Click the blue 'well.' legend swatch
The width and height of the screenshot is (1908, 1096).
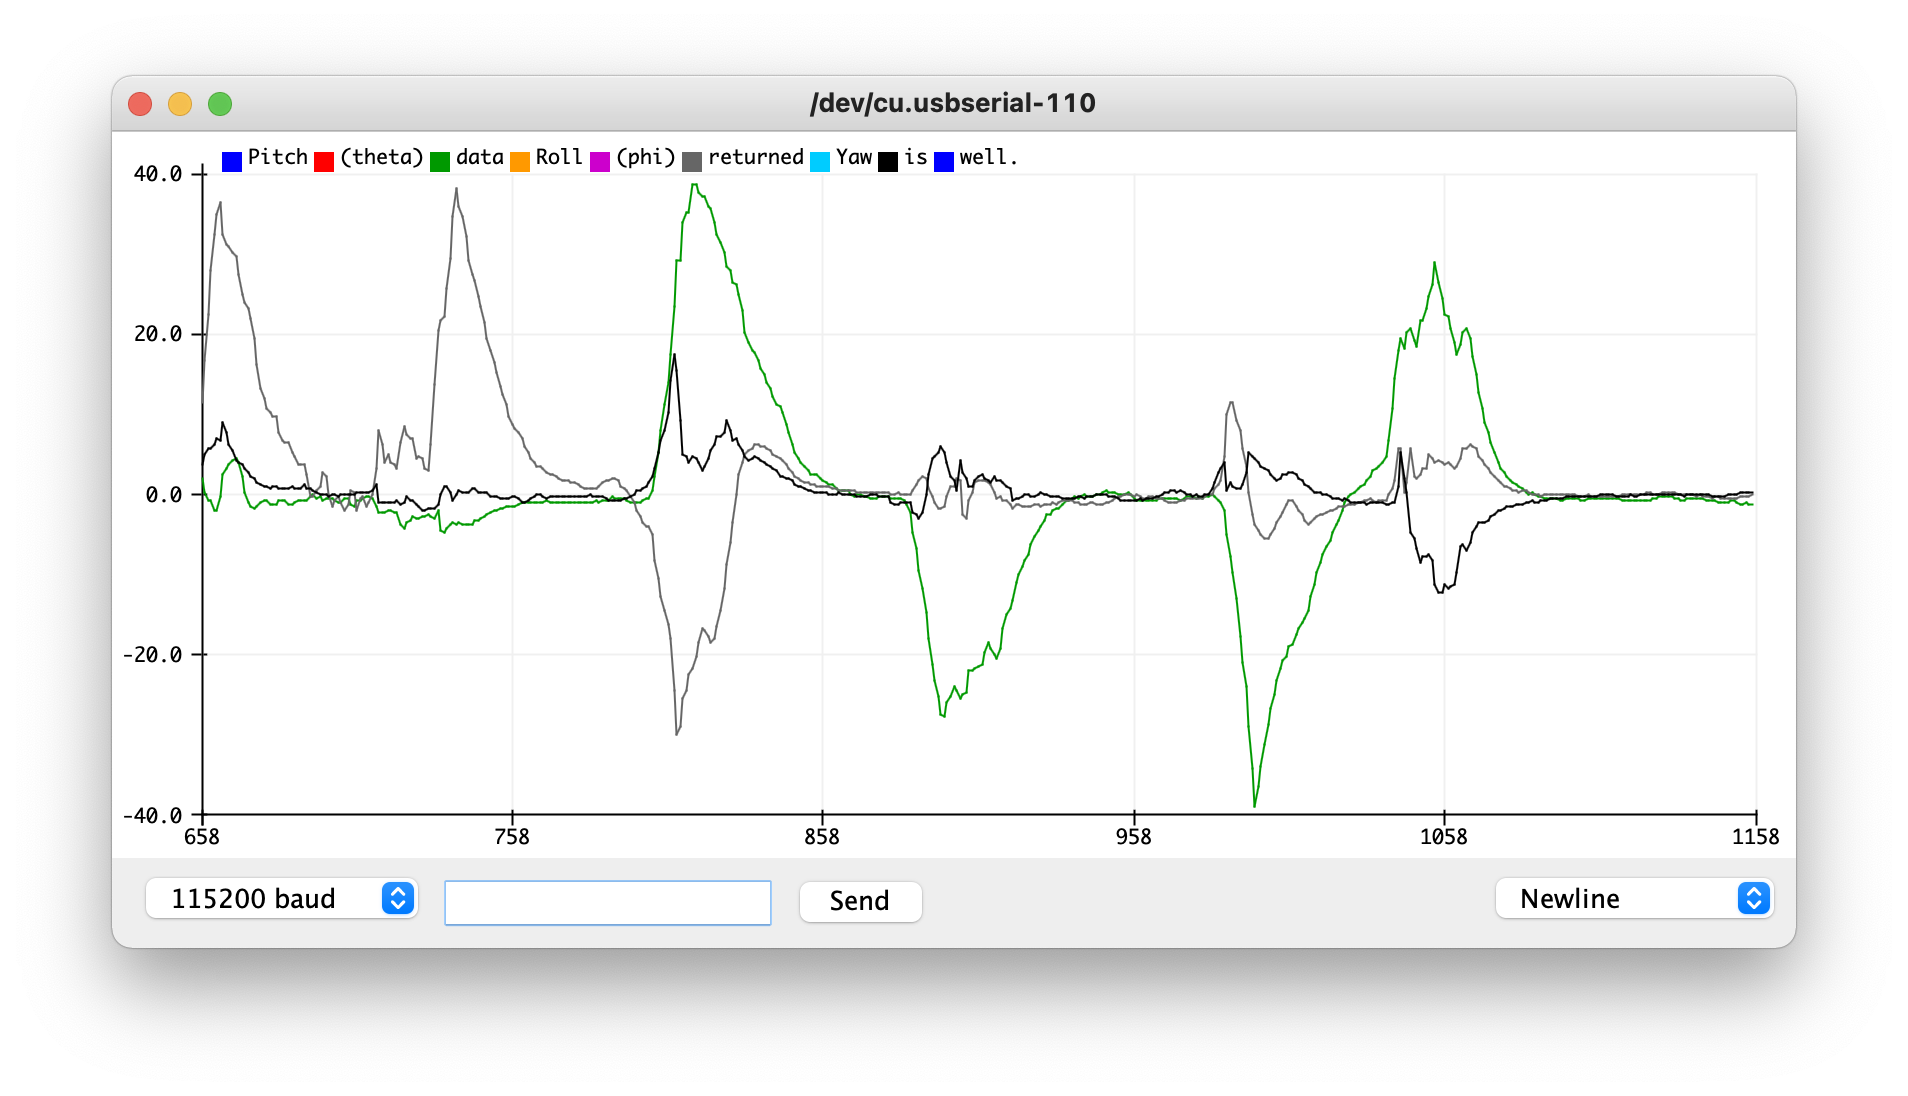tap(944, 162)
